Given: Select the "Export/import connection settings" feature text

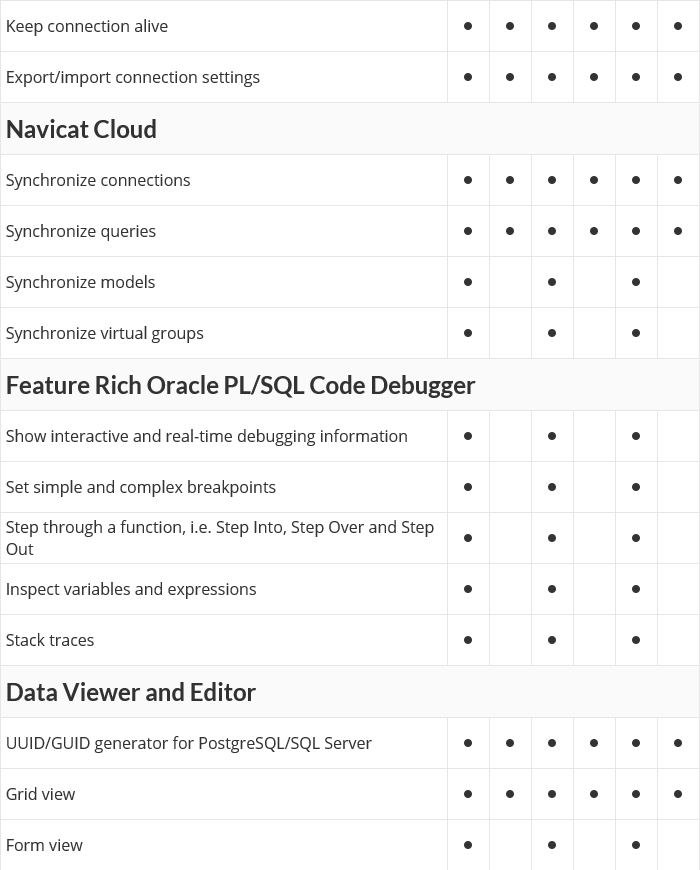Looking at the screenshot, I should 133,77.
